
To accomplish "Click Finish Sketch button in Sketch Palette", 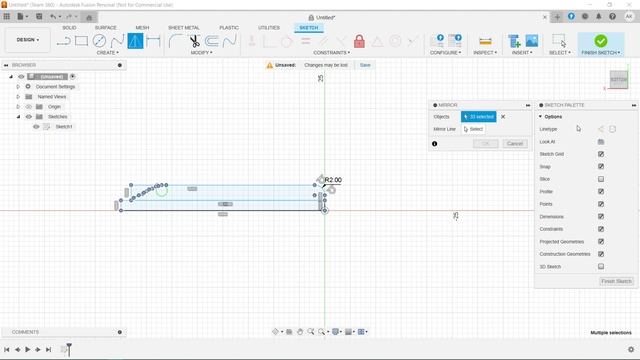I will (x=616, y=281).
